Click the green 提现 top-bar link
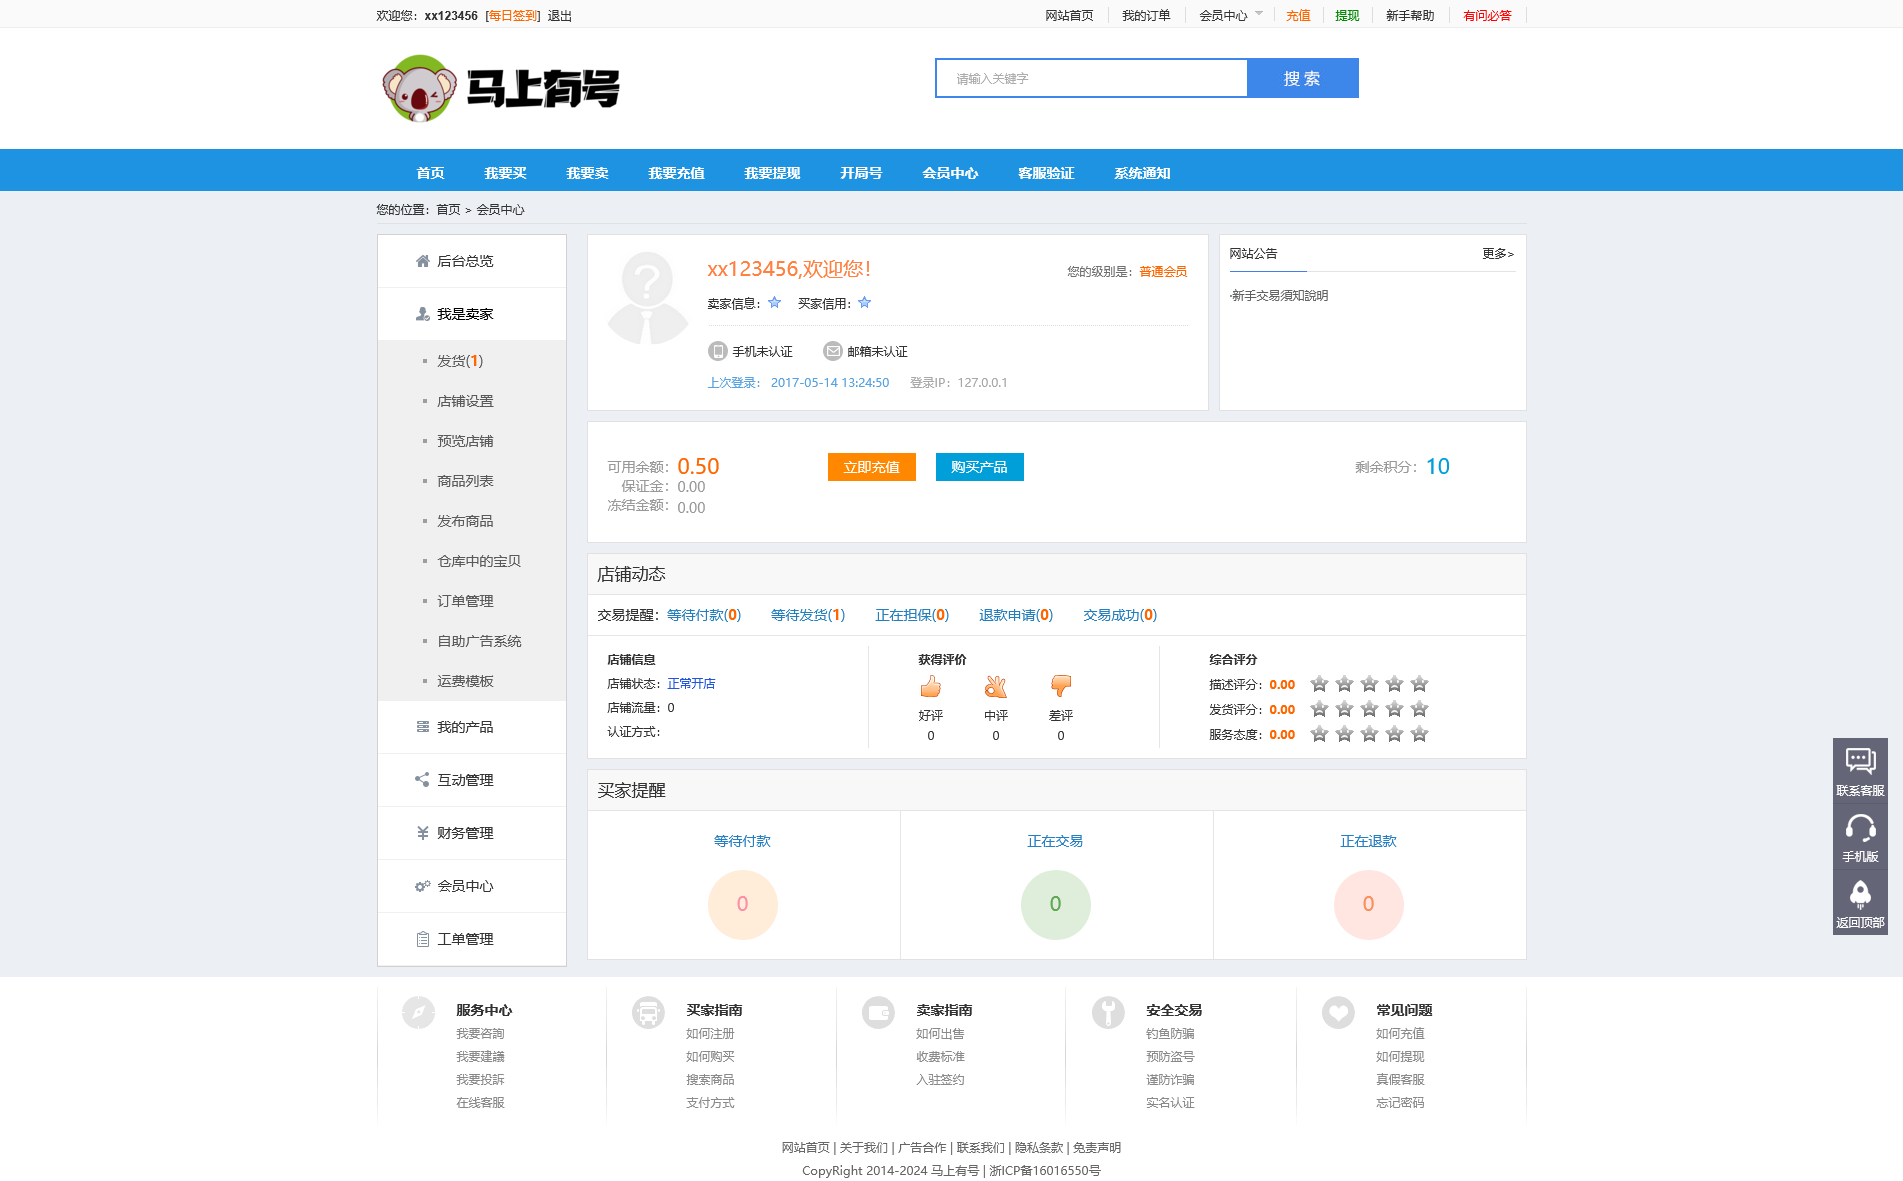The image size is (1903, 1181). [1347, 16]
